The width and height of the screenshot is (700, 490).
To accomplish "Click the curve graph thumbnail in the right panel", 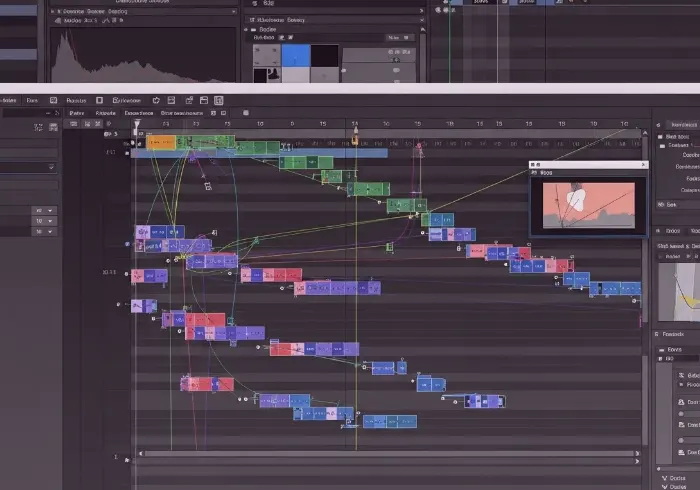I will point(679,292).
